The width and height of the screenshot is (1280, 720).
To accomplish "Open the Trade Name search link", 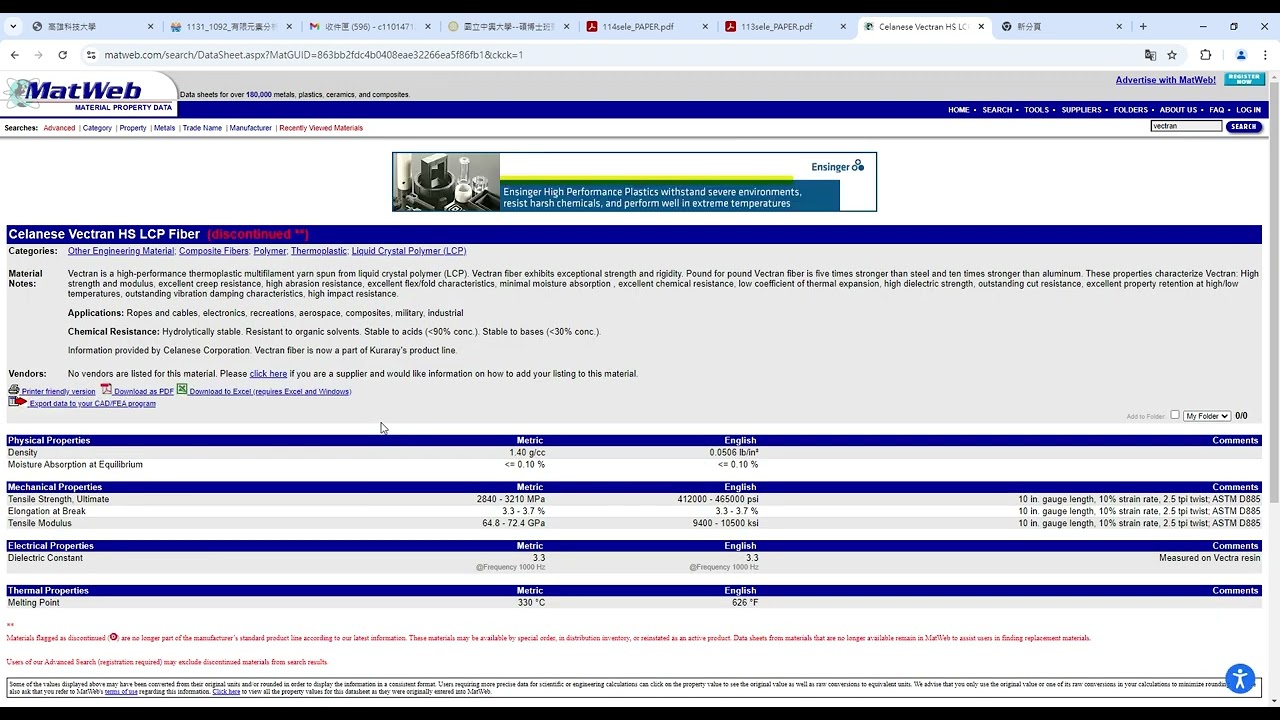I will click(x=202, y=128).
